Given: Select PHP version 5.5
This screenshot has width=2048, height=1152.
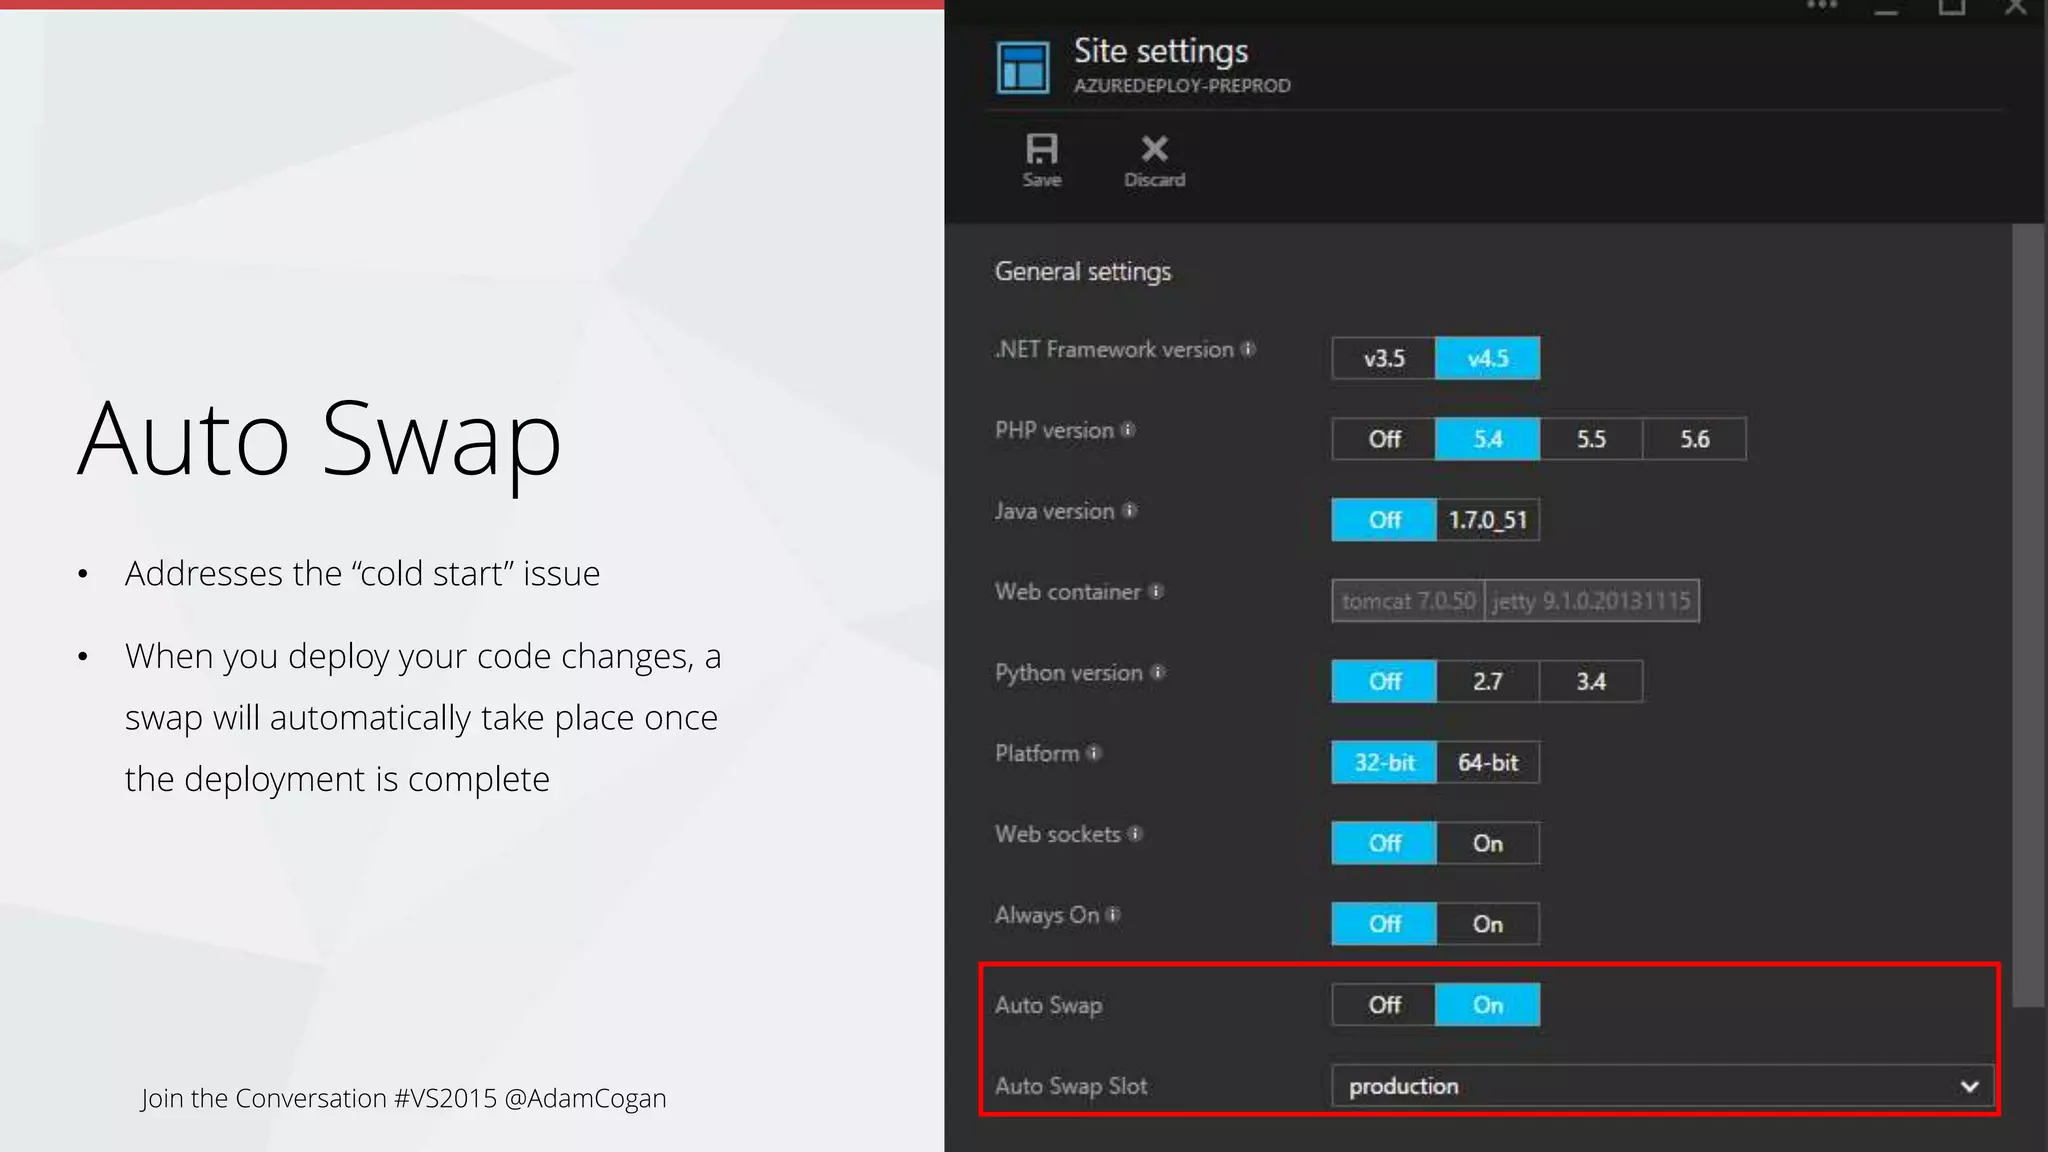Looking at the screenshot, I should [1591, 439].
